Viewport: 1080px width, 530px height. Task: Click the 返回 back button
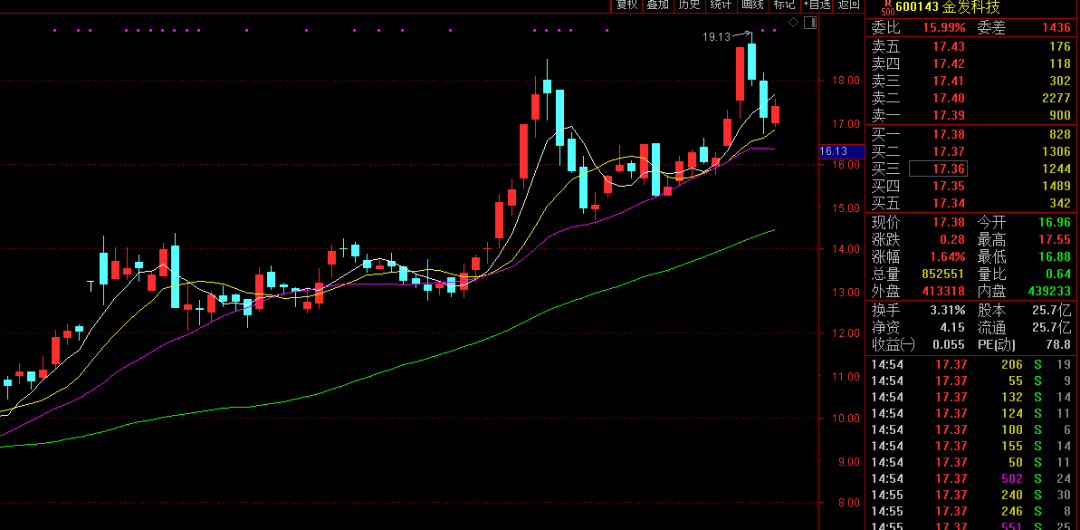(x=849, y=5)
